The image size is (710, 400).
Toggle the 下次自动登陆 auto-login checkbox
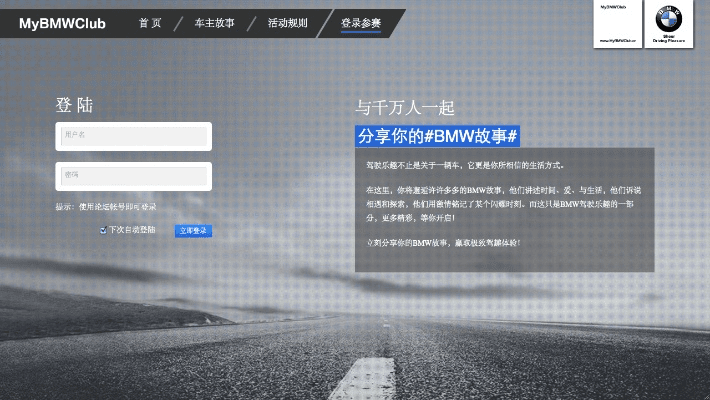[103, 230]
